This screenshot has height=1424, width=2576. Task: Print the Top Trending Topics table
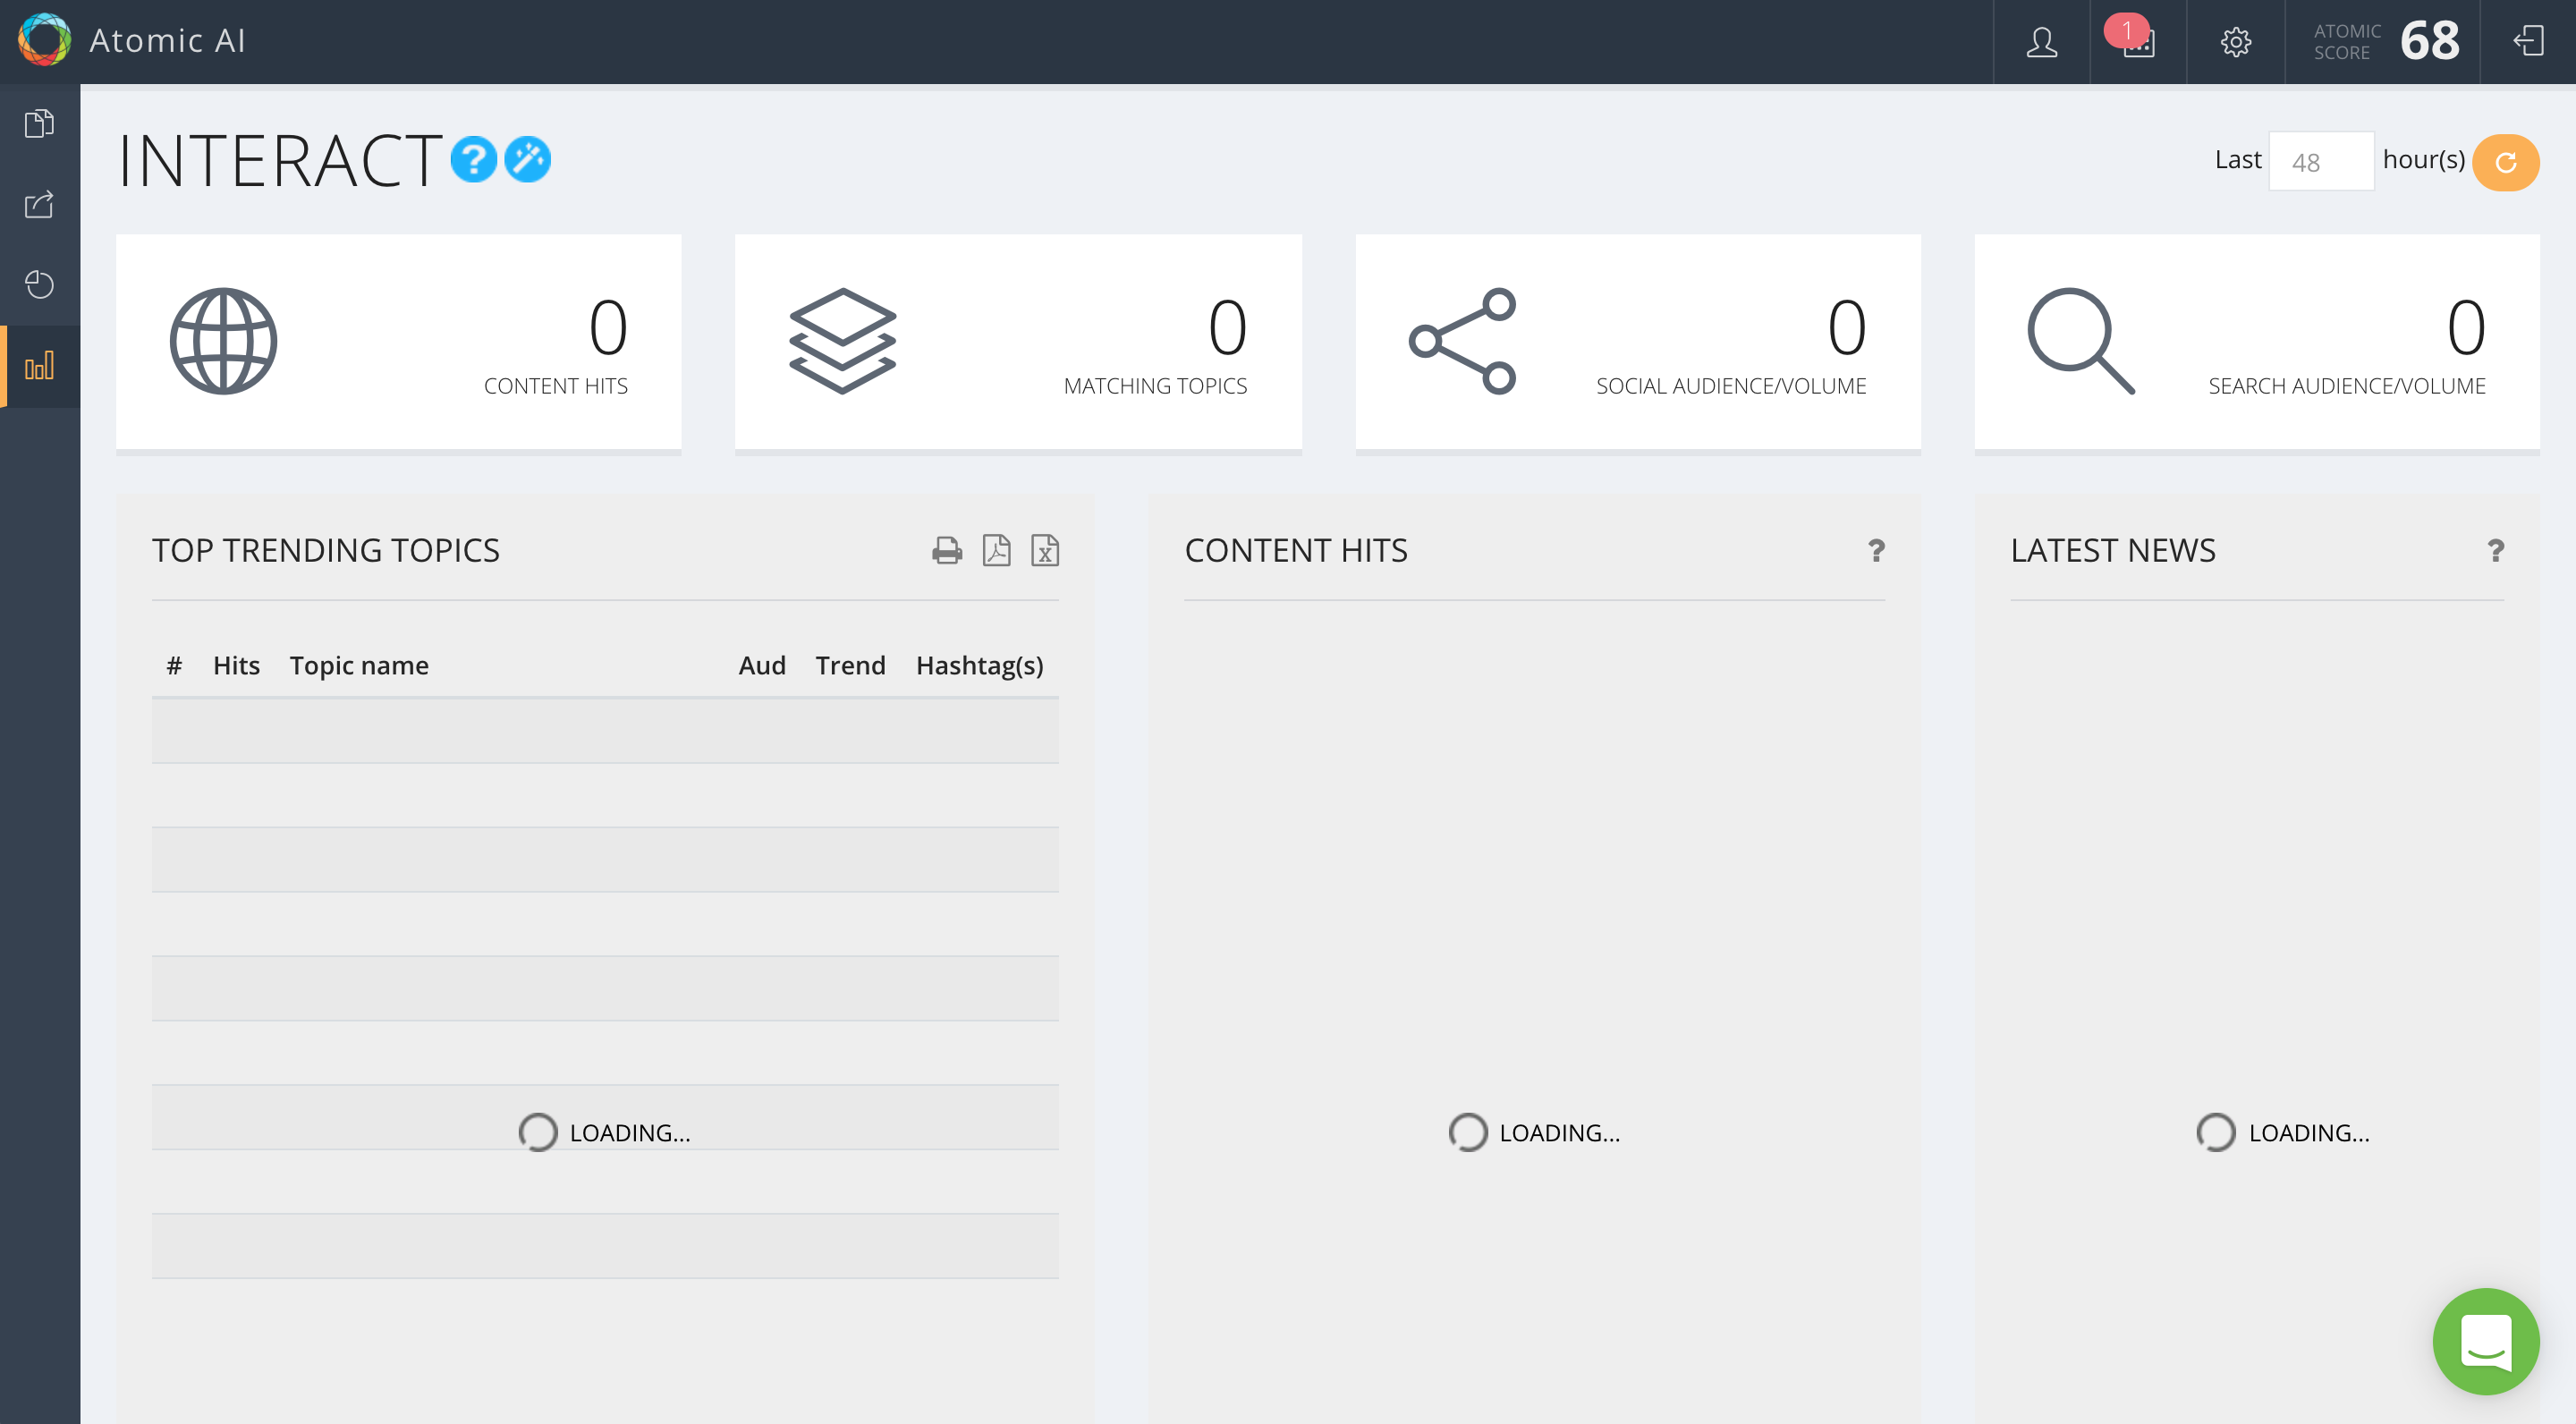pyautogui.click(x=946, y=550)
